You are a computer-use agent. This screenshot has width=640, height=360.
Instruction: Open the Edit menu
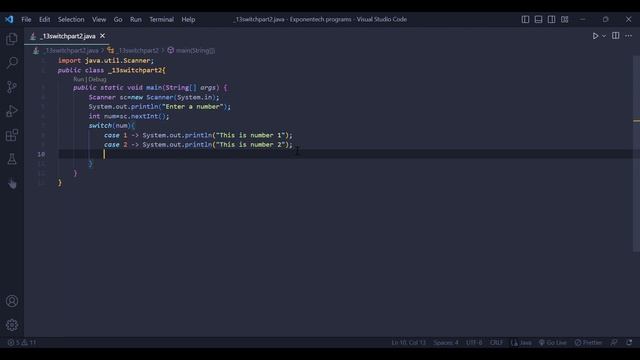[x=44, y=19]
